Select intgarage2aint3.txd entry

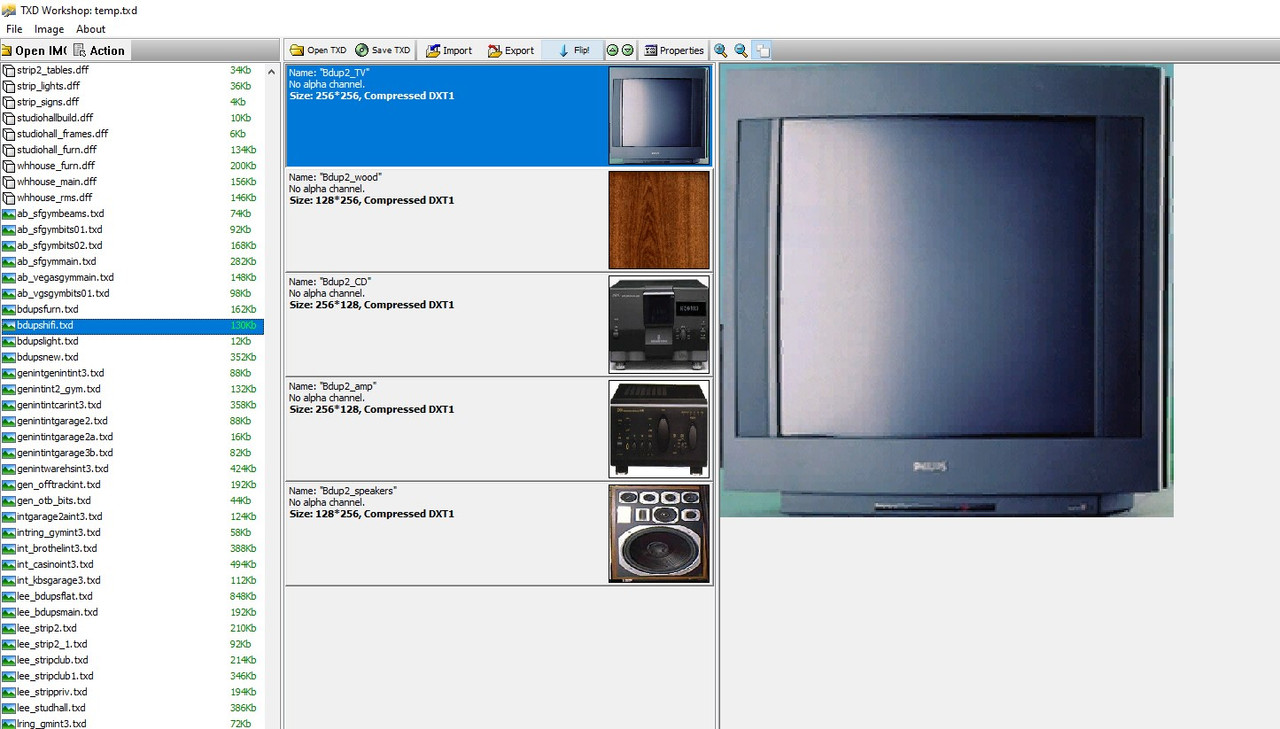click(x=132, y=517)
